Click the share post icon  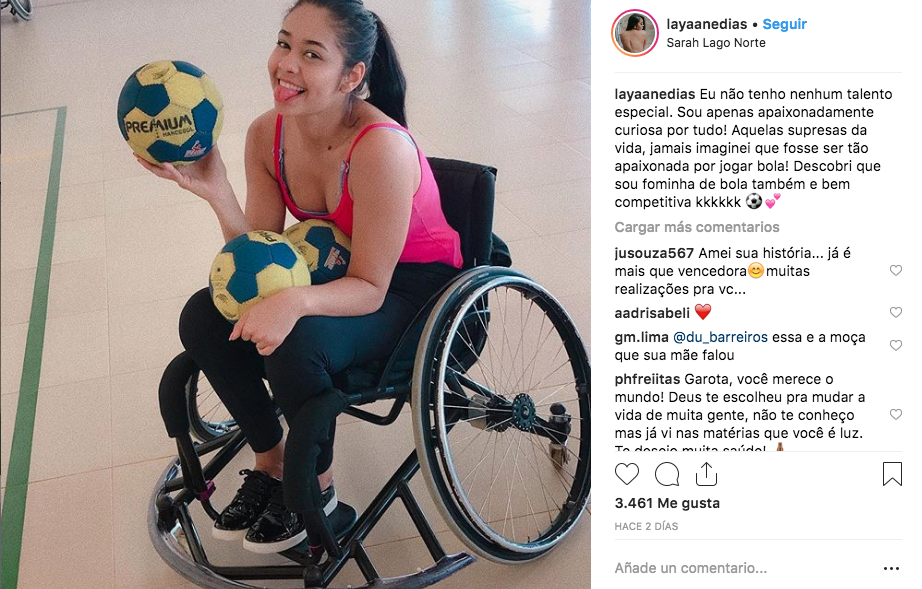point(706,474)
